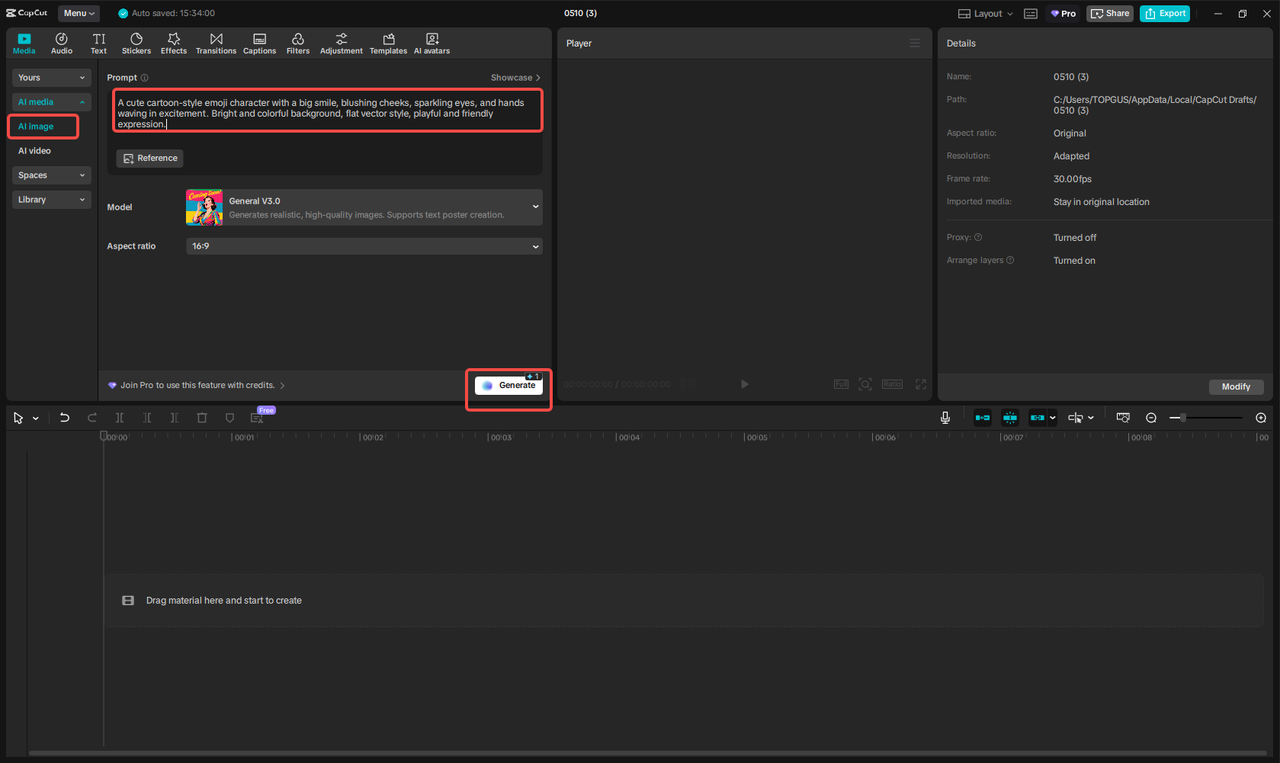1280x763 pixels.
Task: Select AI video in sidebar
Action: coord(35,151)
